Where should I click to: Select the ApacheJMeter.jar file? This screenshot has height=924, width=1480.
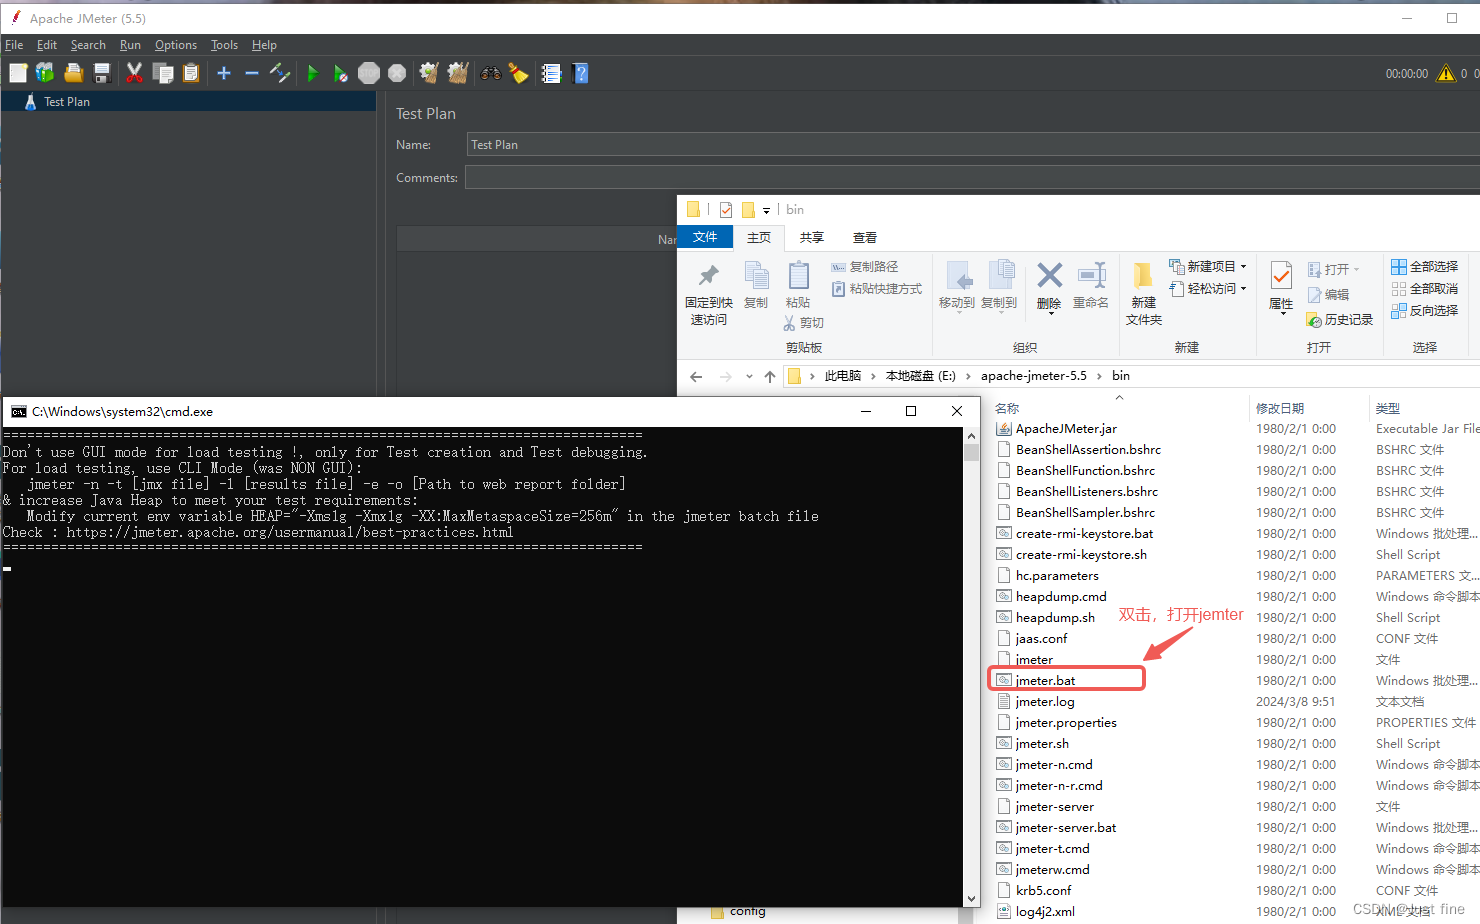coord(1066,428)
